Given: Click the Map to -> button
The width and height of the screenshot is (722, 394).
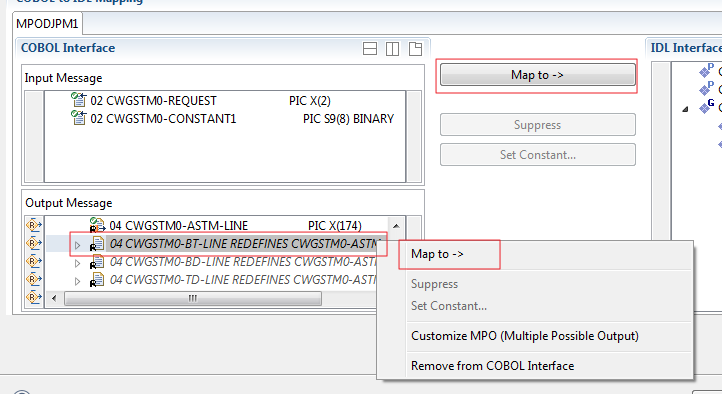Looking at the screenshot, I should tap(537, 75).
